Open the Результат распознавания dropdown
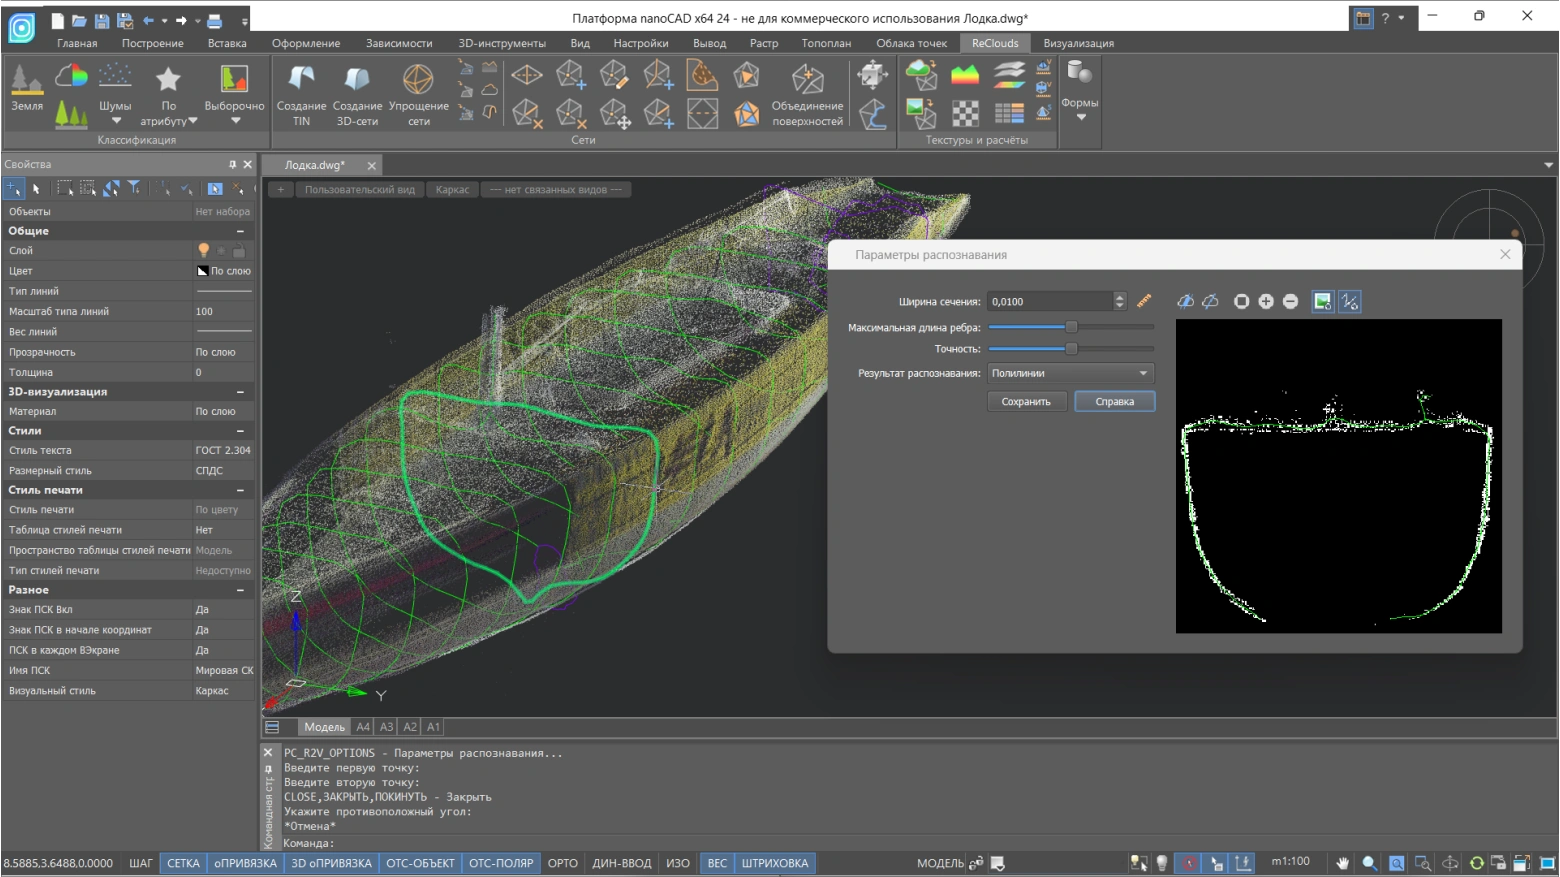 (x=1070, y=373)
